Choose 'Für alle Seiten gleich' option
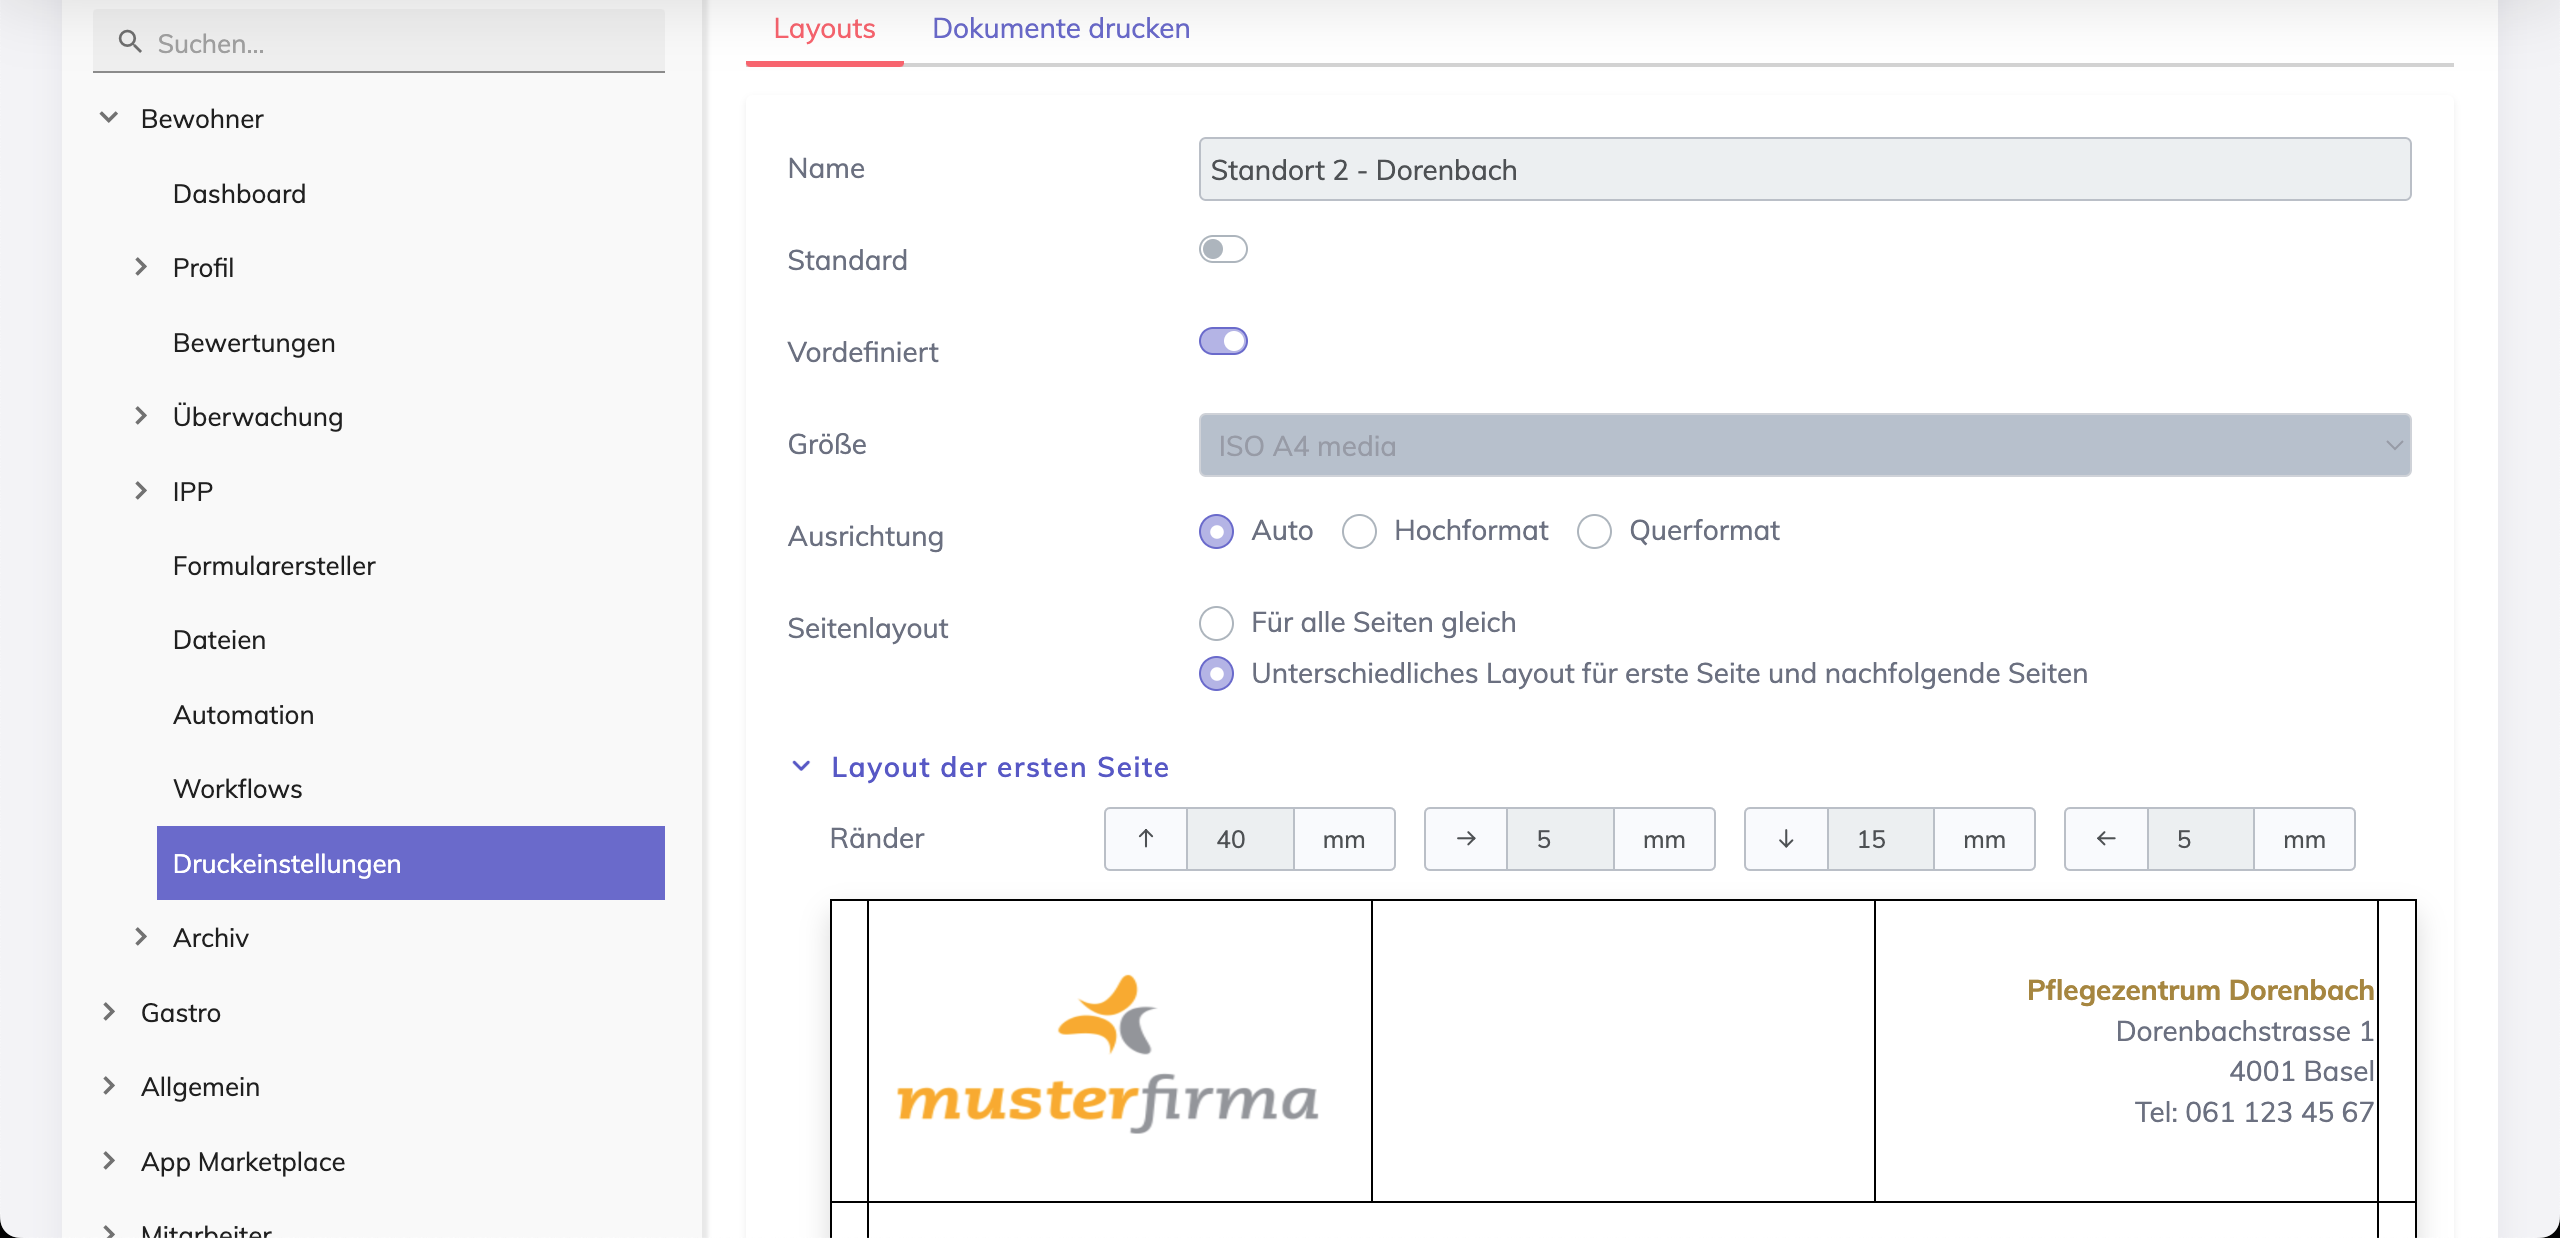2560x1238 pixels. point(1216,623)
